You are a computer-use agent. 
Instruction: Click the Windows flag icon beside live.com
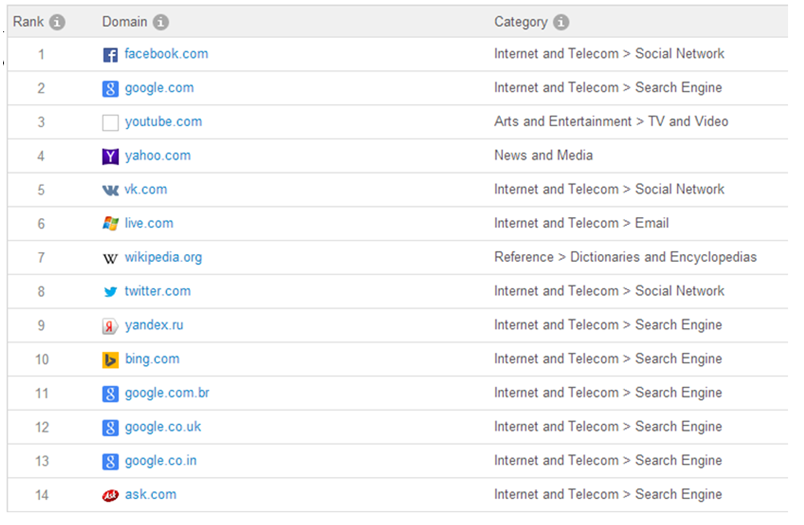(110, 224)
